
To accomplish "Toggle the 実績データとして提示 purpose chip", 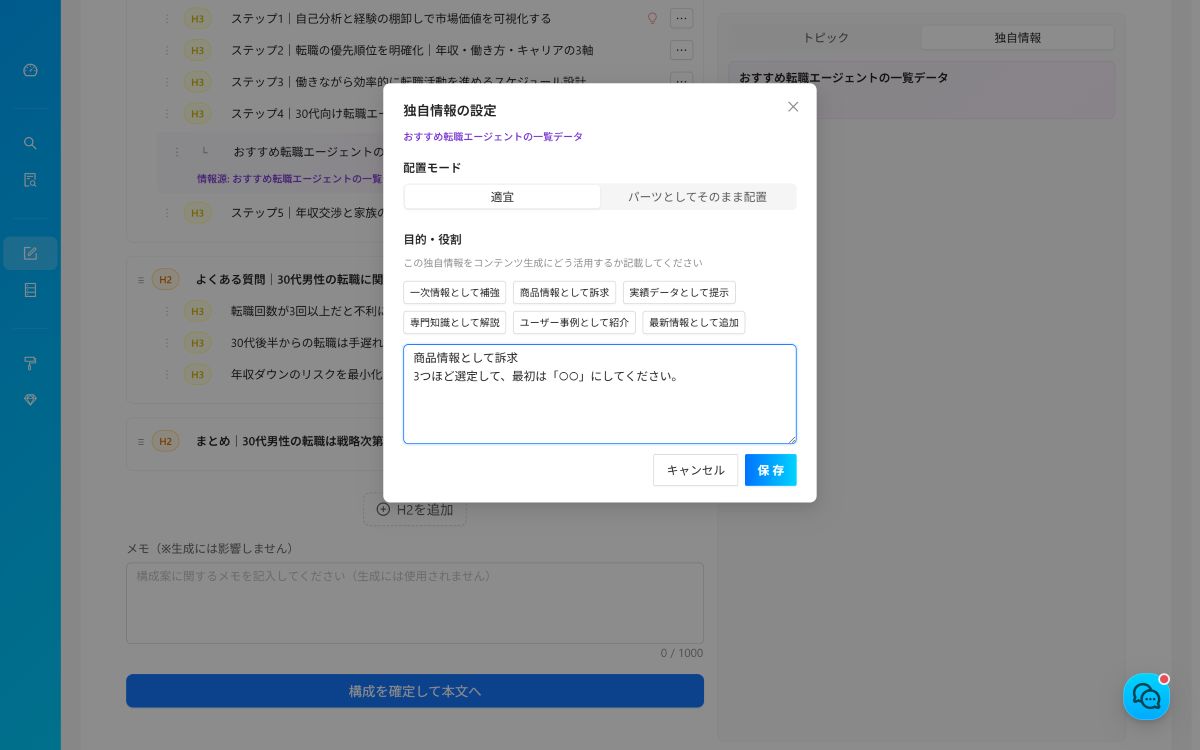I will (x=679, y=292).
